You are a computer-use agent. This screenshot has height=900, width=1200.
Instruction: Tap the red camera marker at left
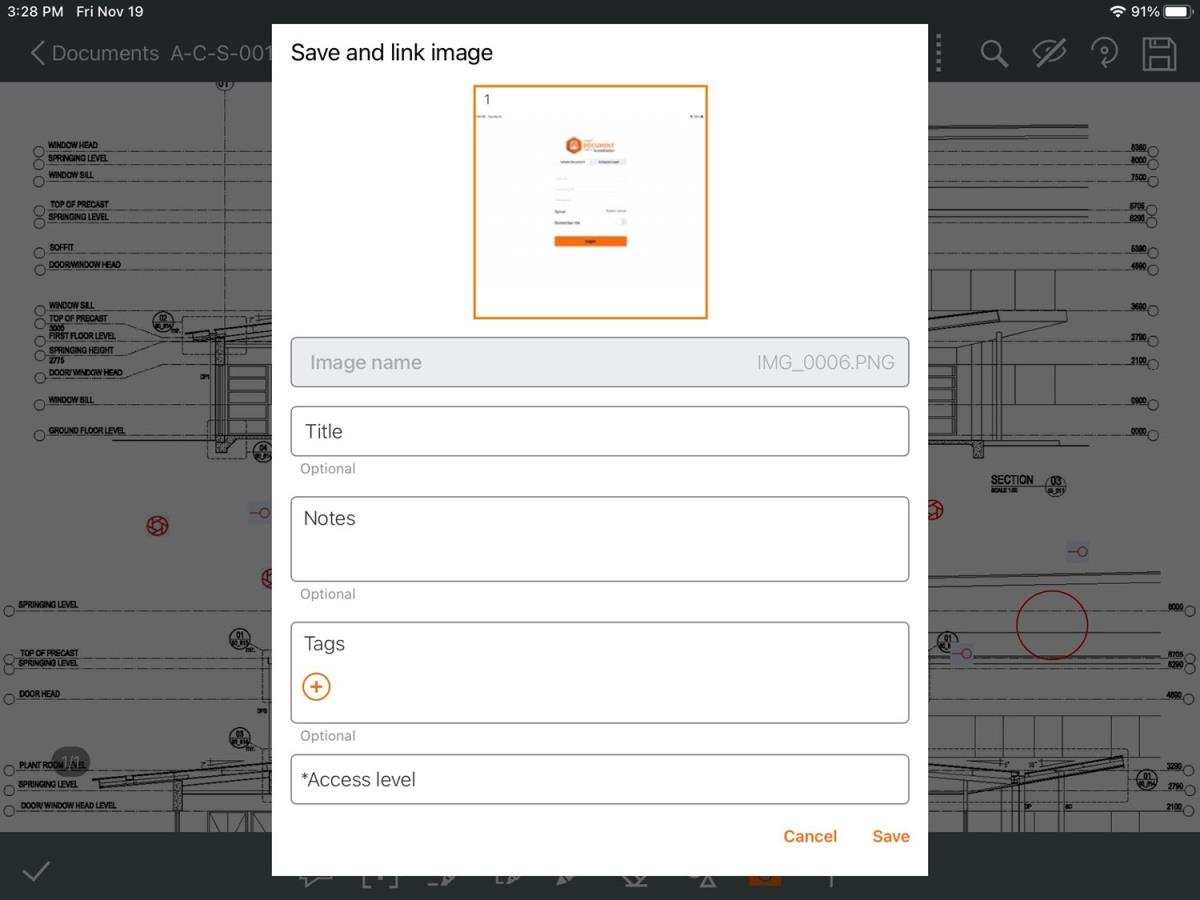coord(157,526)
